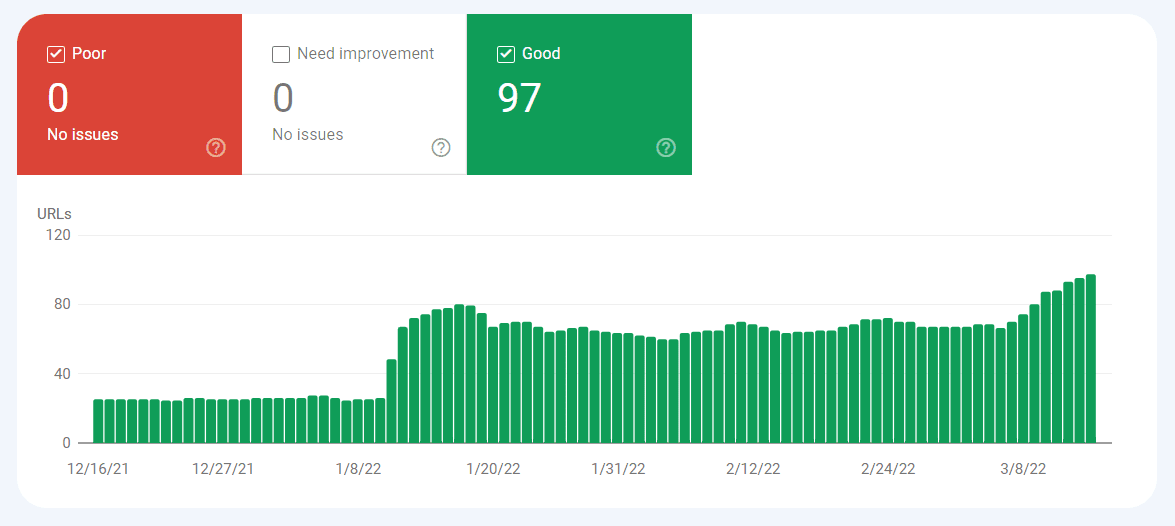Click the zero count on Need improvement card
Image resolution: width=1175 pixels, height=526 pixels.
pyautogui.click(x=283, y=98)
